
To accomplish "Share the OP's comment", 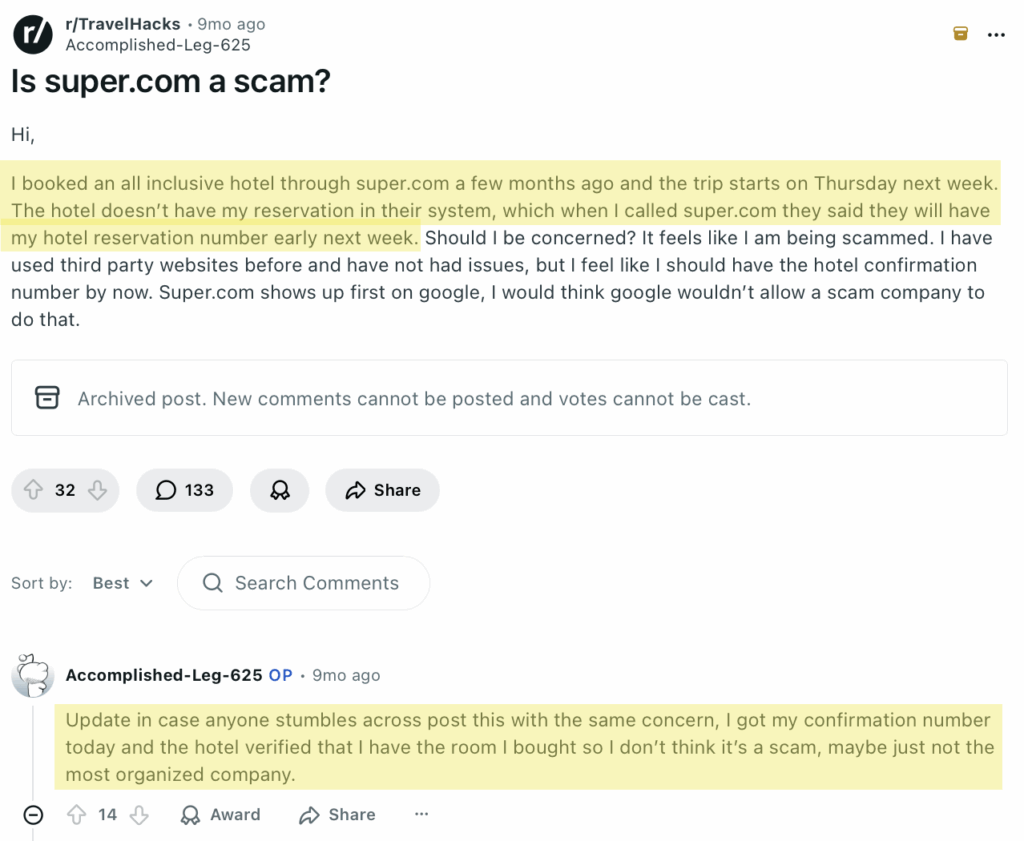I will click(x=336, y=815).
